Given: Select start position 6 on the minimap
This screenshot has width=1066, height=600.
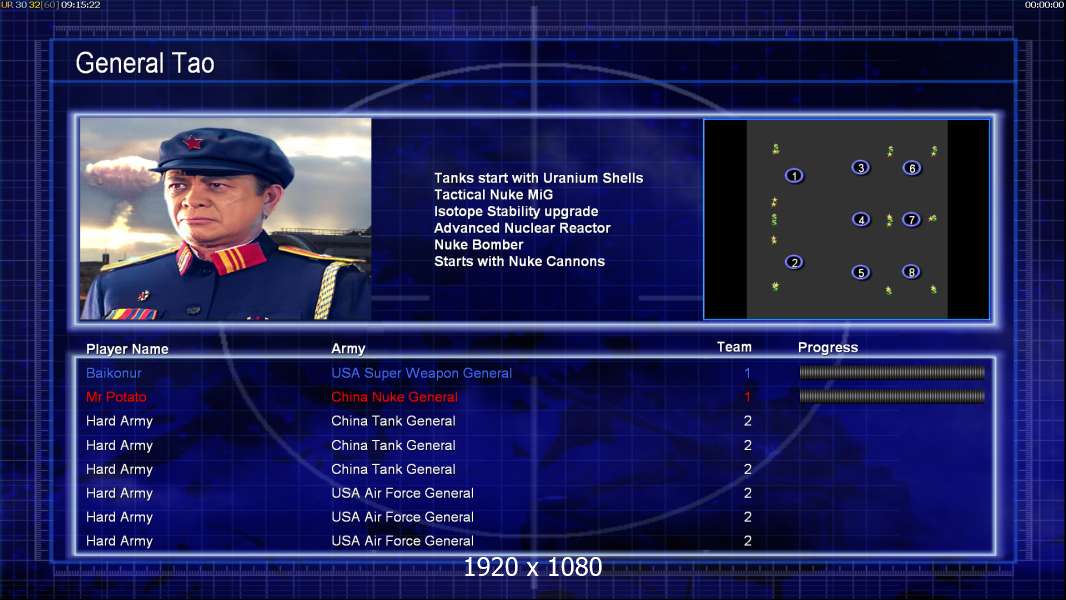Looking at the screenshot, I should [912, 168].
